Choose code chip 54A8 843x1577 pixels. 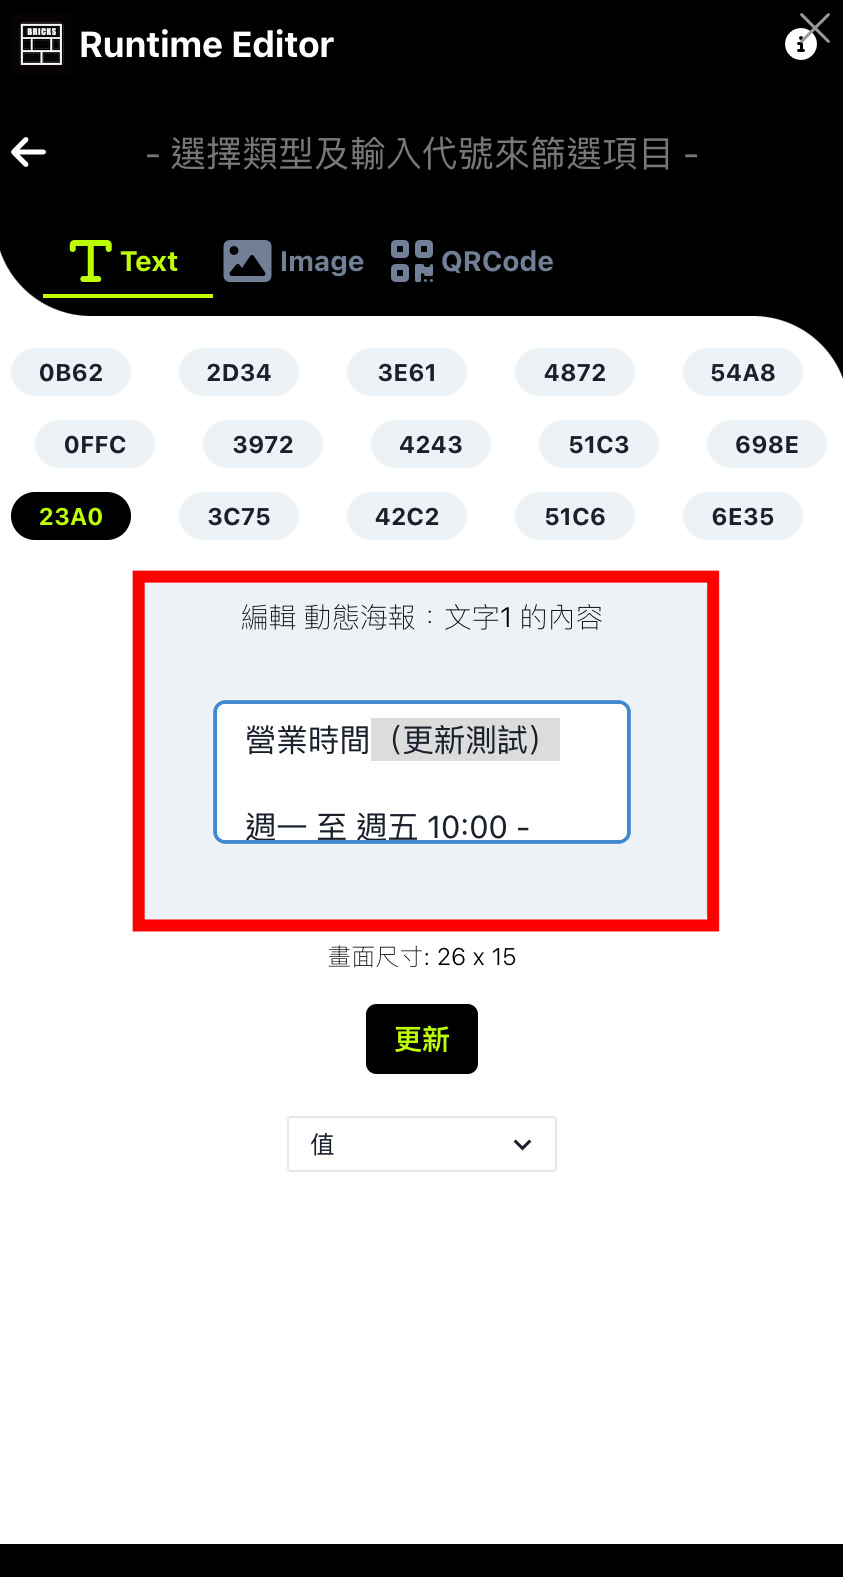click(743, 373)
